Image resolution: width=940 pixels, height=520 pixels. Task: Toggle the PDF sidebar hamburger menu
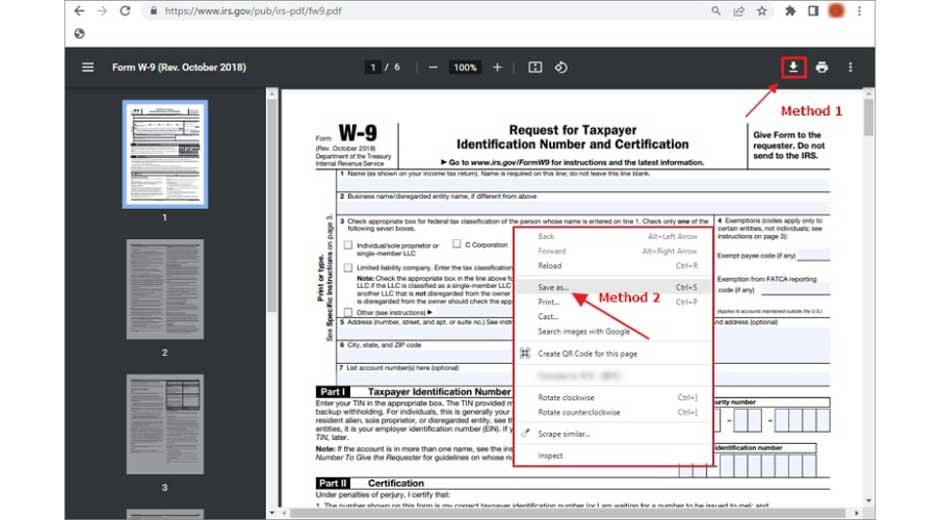(x=88, y=67)
